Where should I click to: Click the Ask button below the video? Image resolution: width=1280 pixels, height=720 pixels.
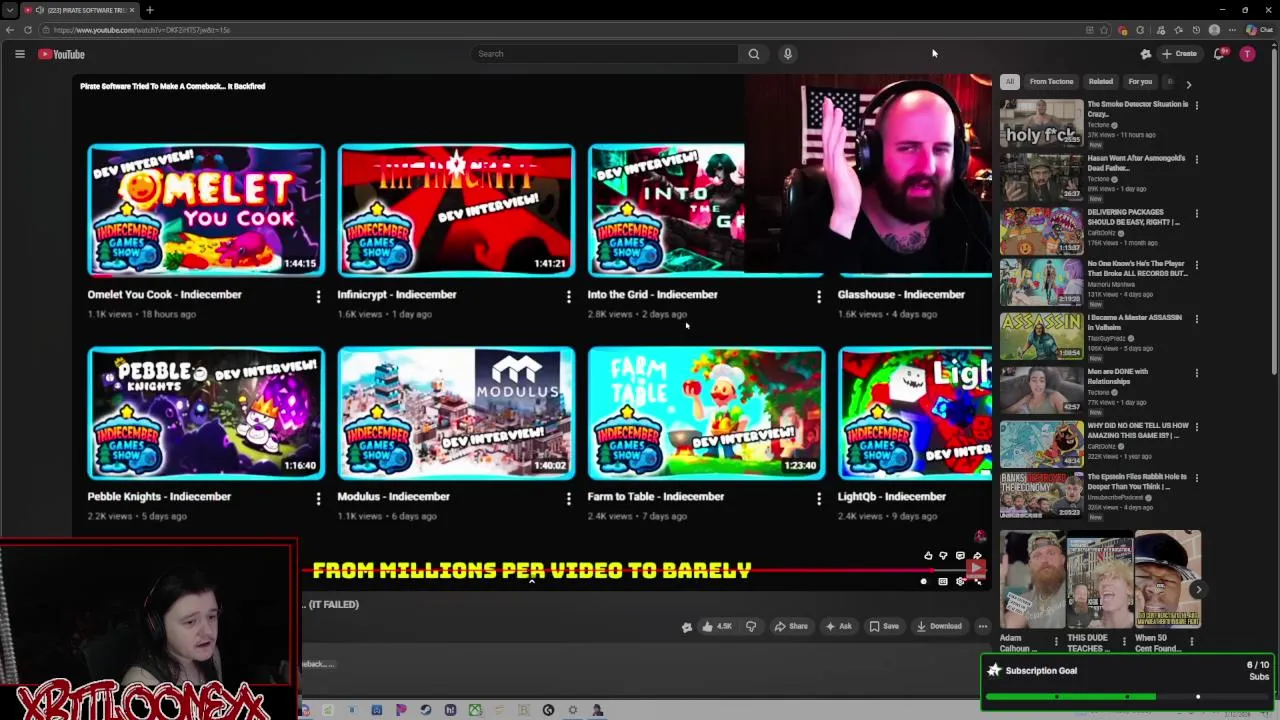[838, 626]
